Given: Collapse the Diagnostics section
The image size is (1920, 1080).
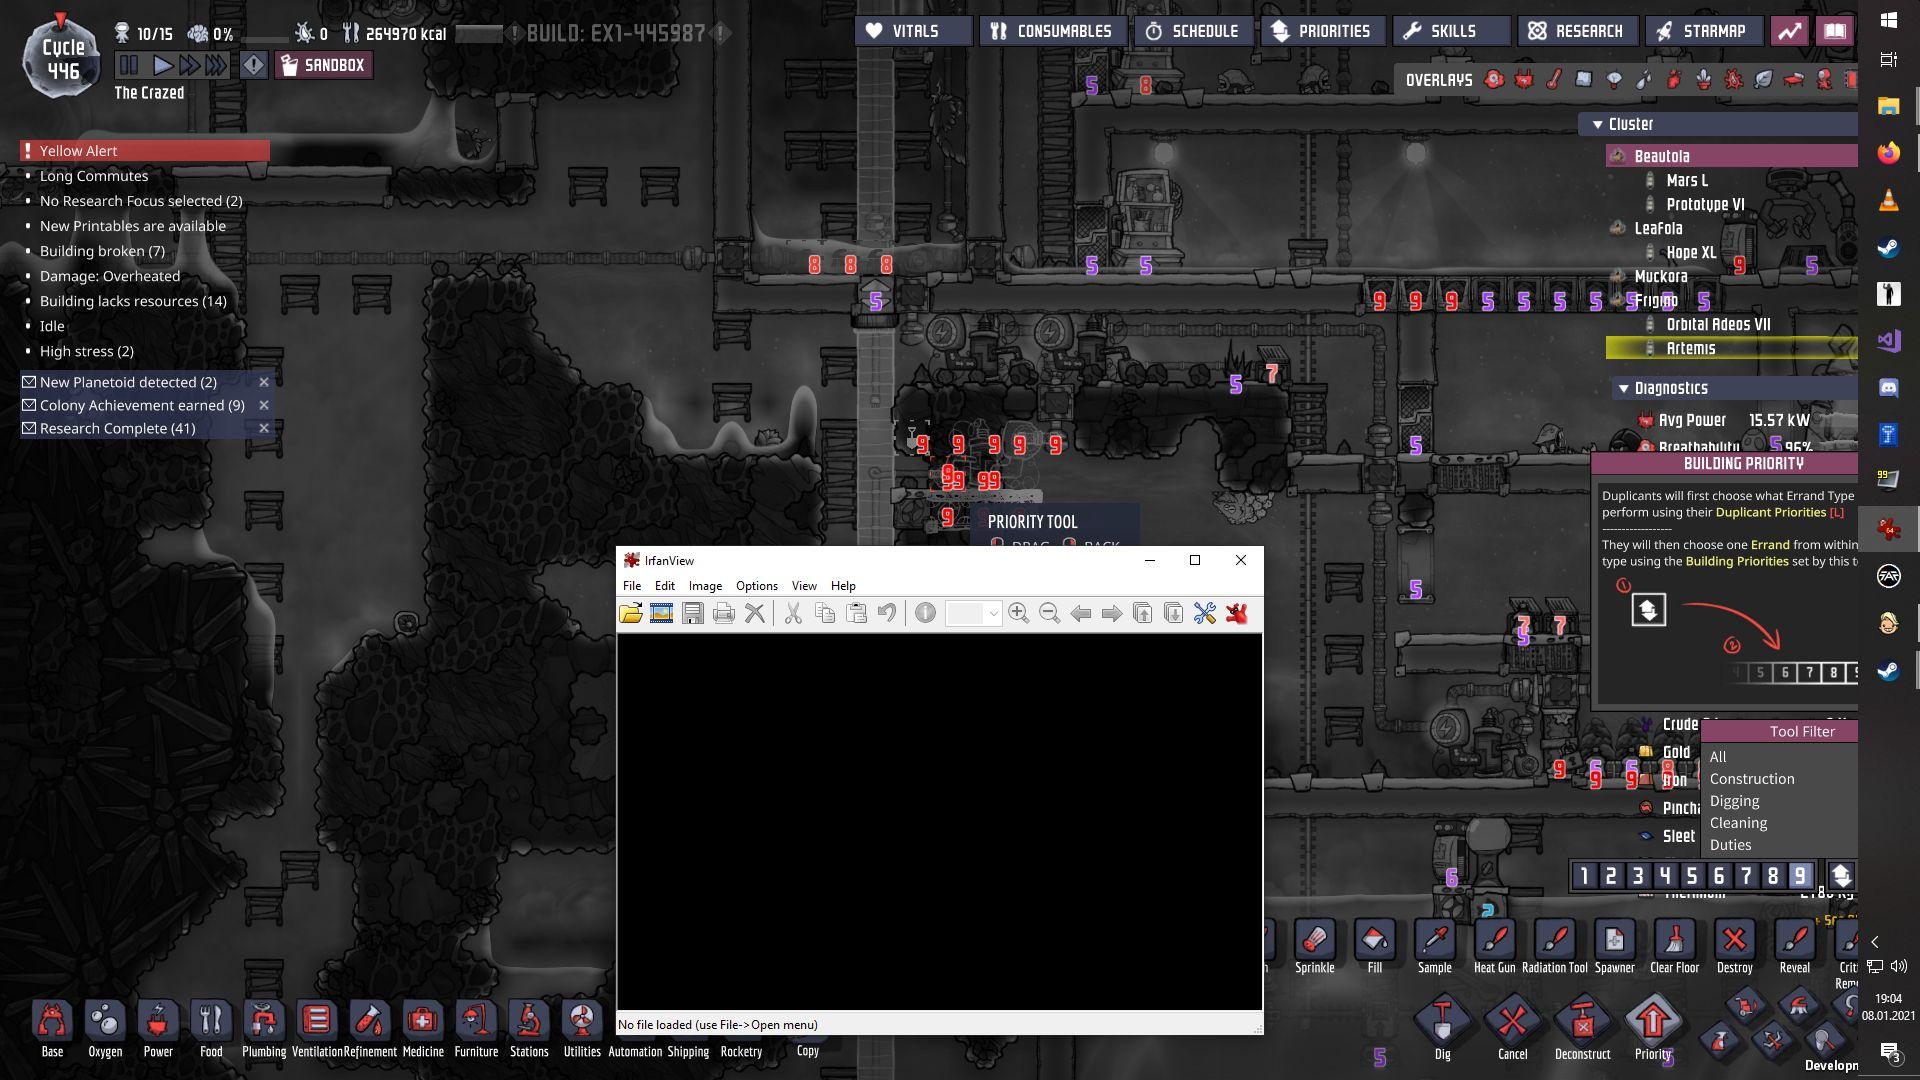Looking at the screenshot, I should (x=1622, y=388).
